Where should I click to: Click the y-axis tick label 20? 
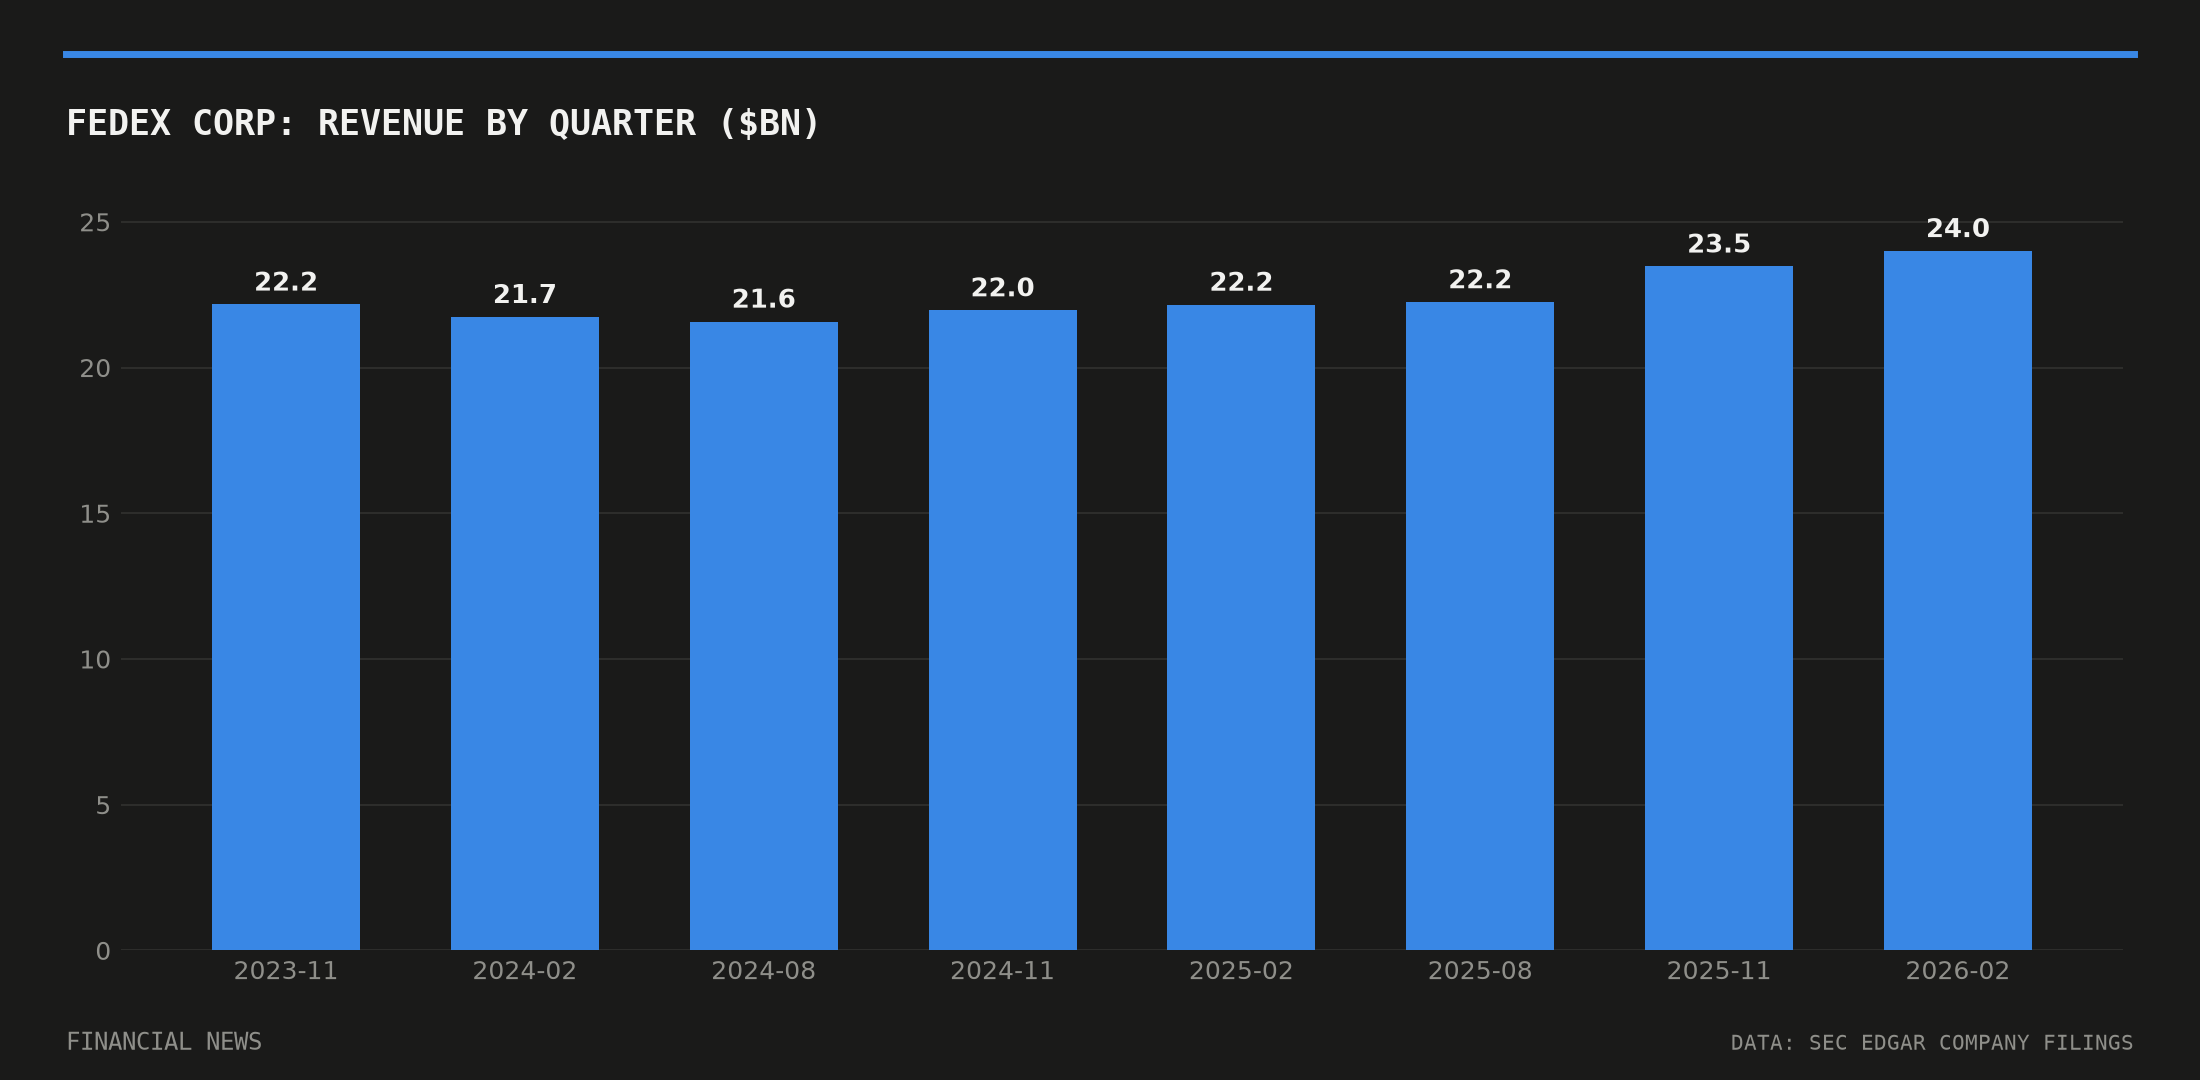pyautogui.click(x=95, y=369)
